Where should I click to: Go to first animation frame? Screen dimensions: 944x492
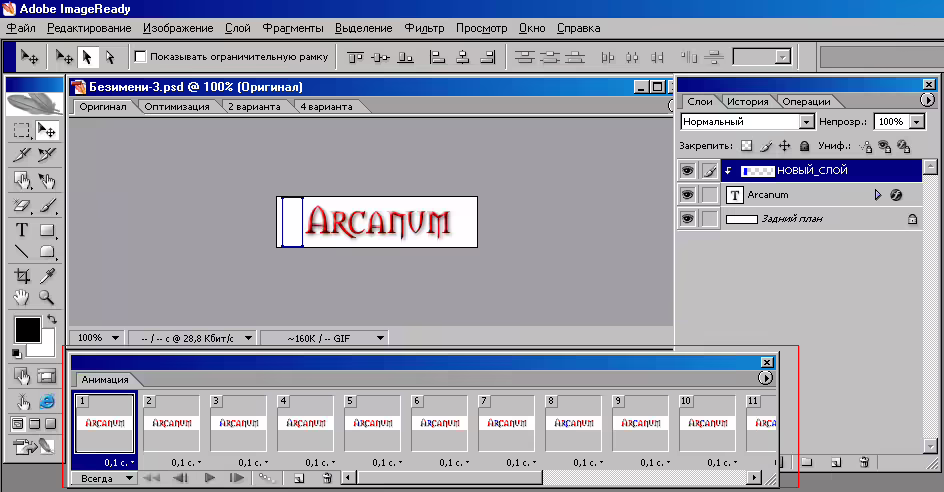tap(151, 478)
